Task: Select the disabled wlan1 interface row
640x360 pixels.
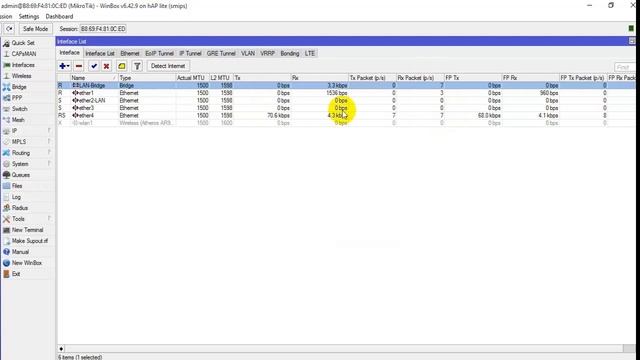Action: [x=346, y=123]
